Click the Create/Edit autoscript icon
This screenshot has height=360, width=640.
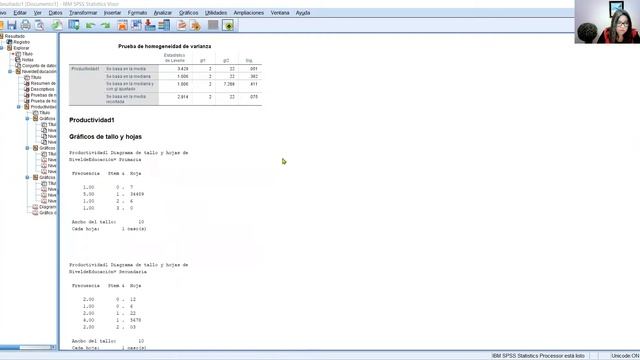pos(182,25)
